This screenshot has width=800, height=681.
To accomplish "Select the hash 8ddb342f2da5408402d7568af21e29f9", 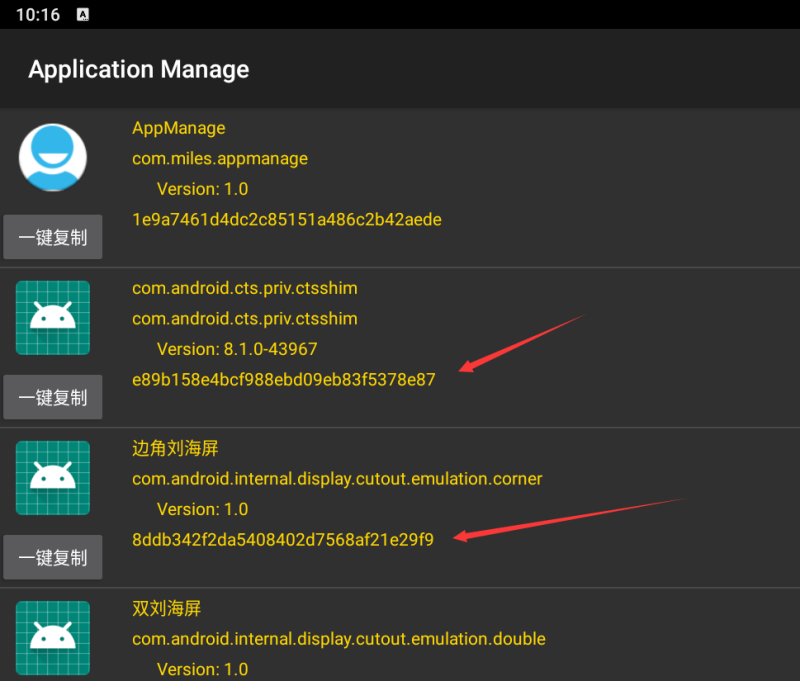I will click(282, 539).
